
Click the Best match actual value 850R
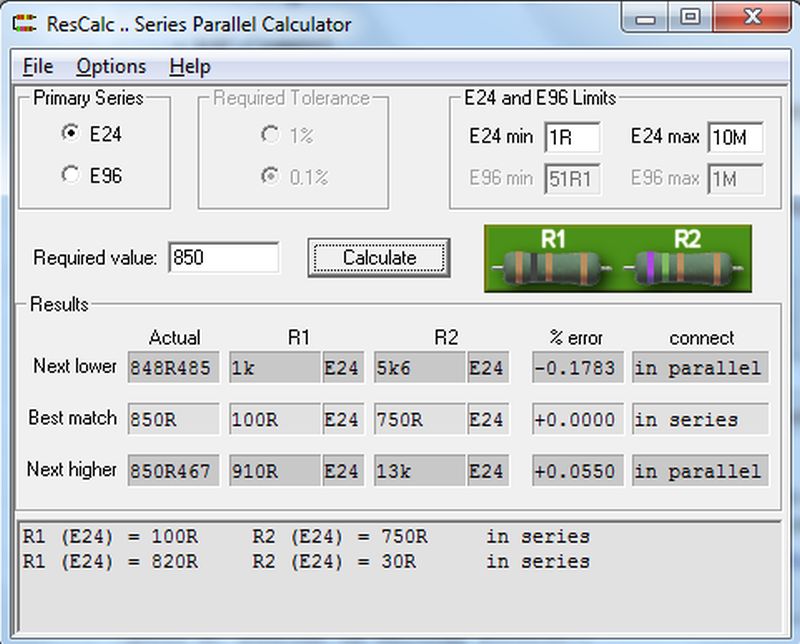point(173,419)
